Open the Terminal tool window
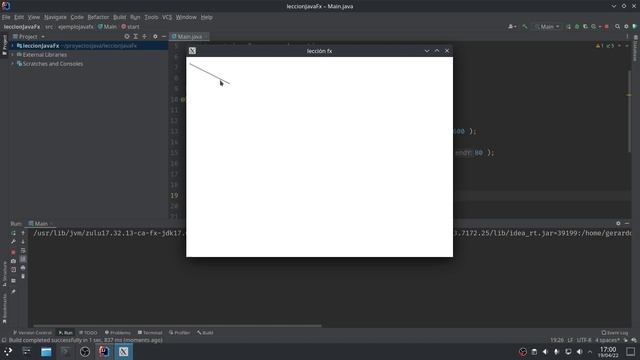640x360 pixels. click(150, 333)
